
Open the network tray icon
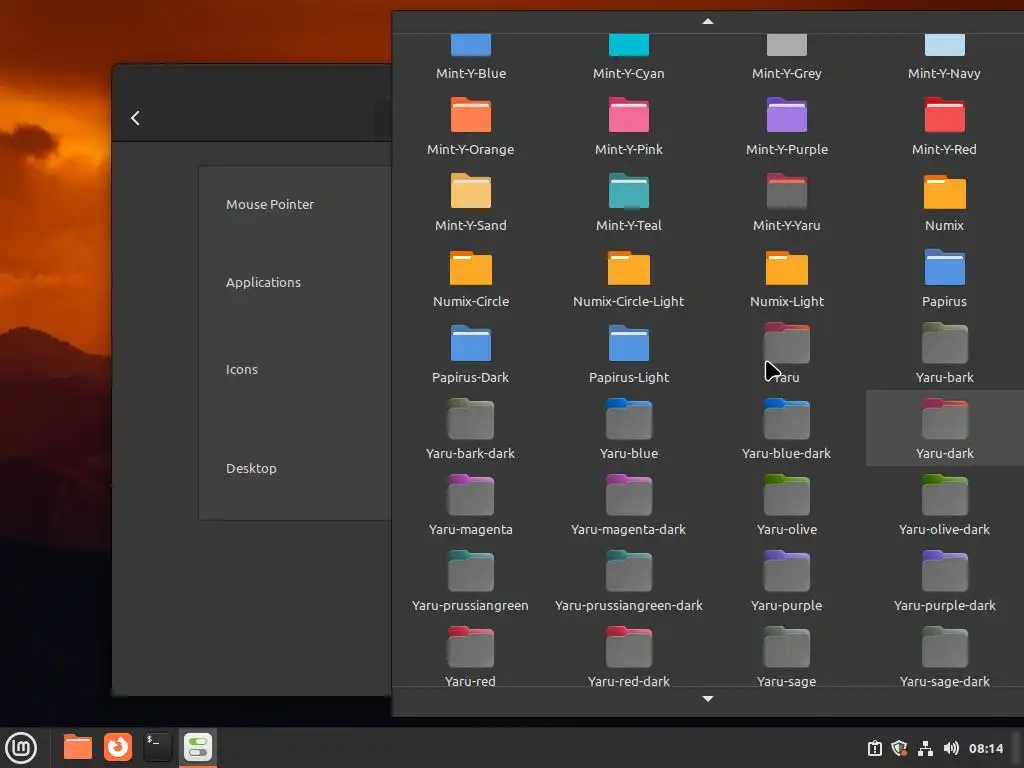click(x=925, y=748)
